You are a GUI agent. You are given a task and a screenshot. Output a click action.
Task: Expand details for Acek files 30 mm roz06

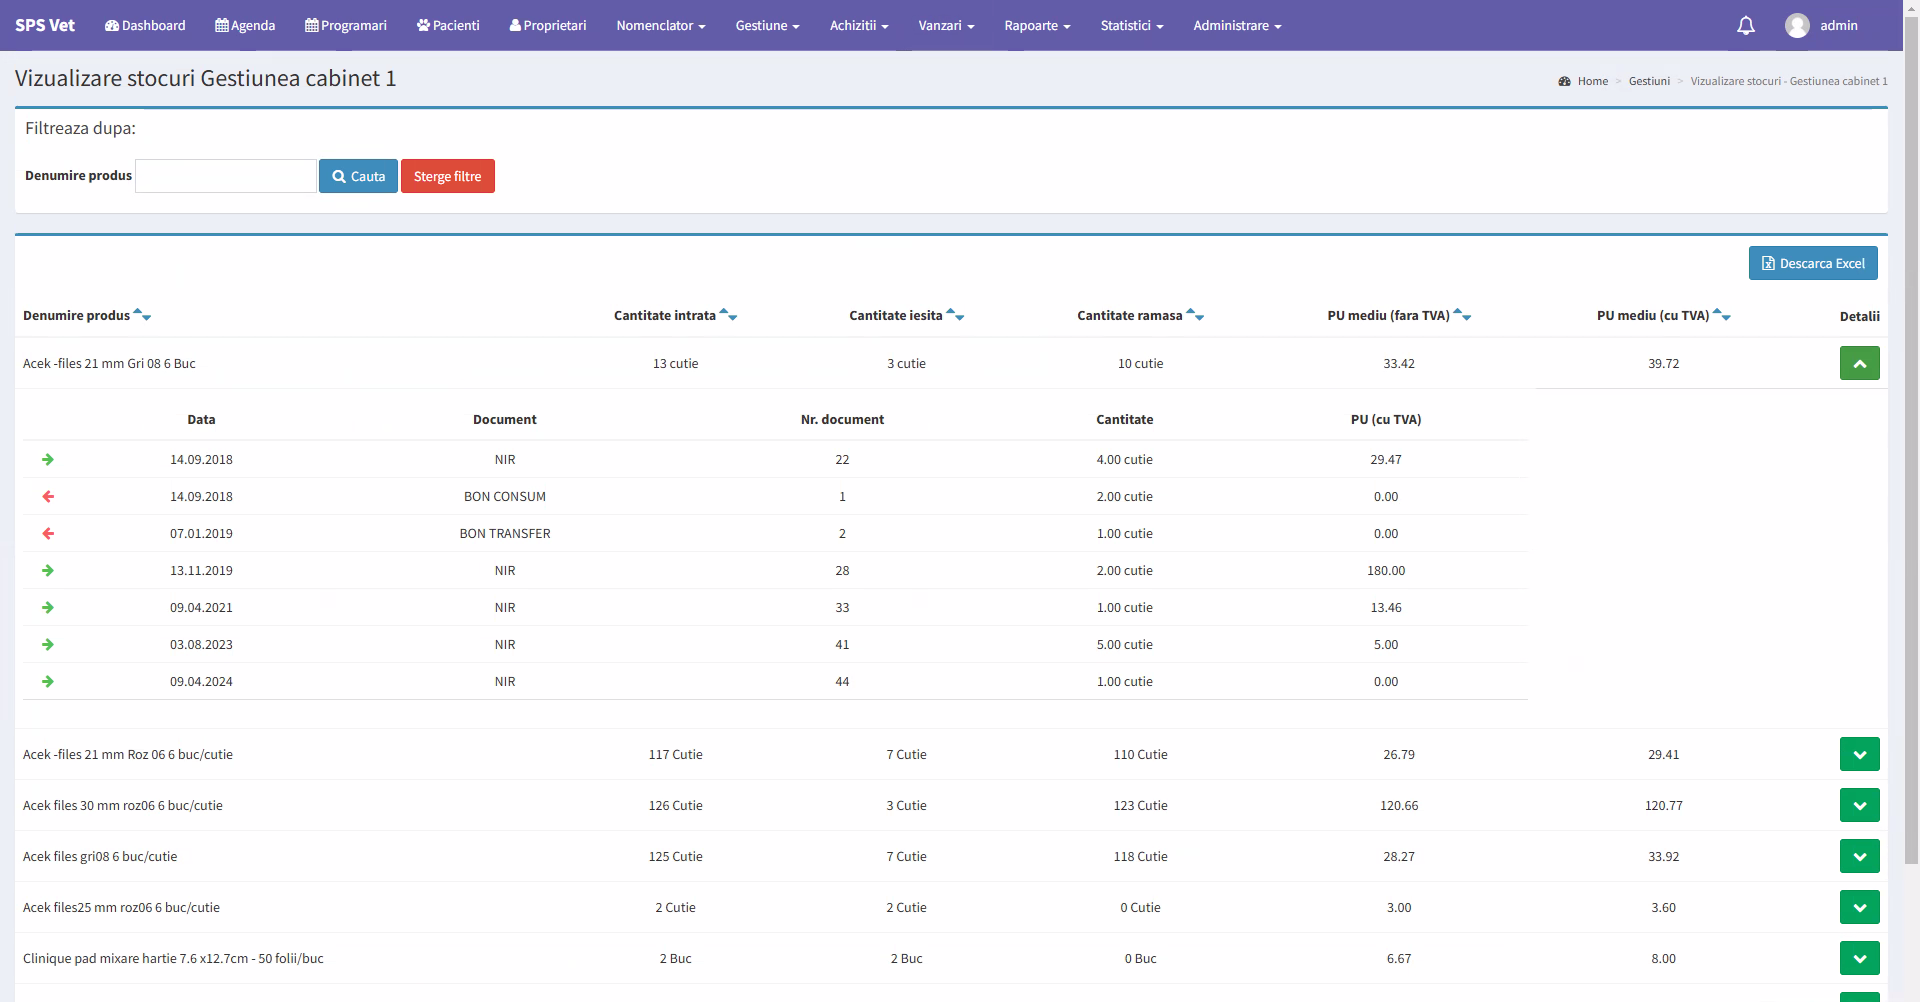point(1859,805)
